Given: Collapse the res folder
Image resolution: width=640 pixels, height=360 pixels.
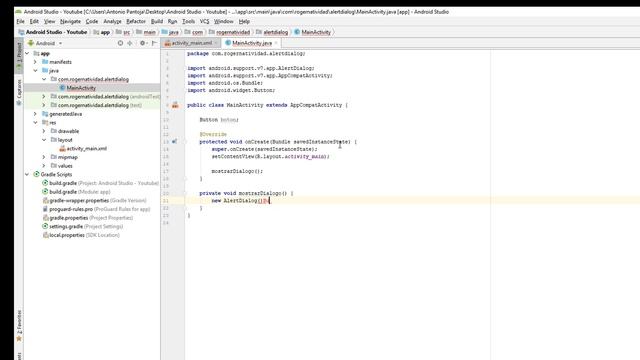Looking at the screenshot, I should pyautogui.click(x=36, y=122).
